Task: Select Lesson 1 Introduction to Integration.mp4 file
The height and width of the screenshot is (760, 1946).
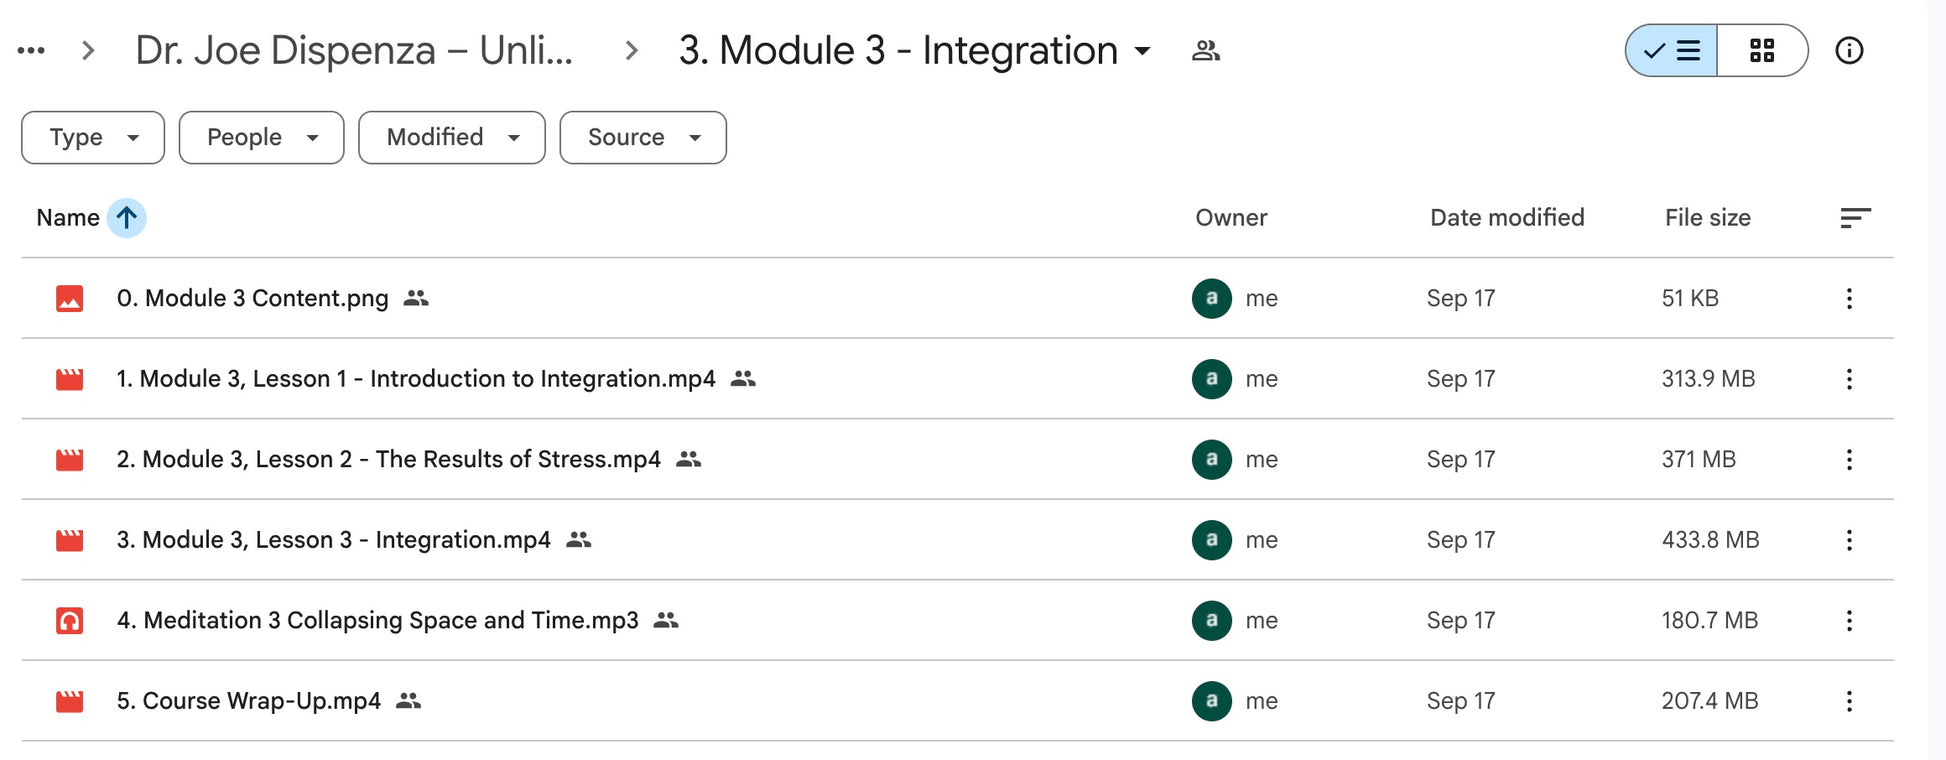Action: click(416, 379)
